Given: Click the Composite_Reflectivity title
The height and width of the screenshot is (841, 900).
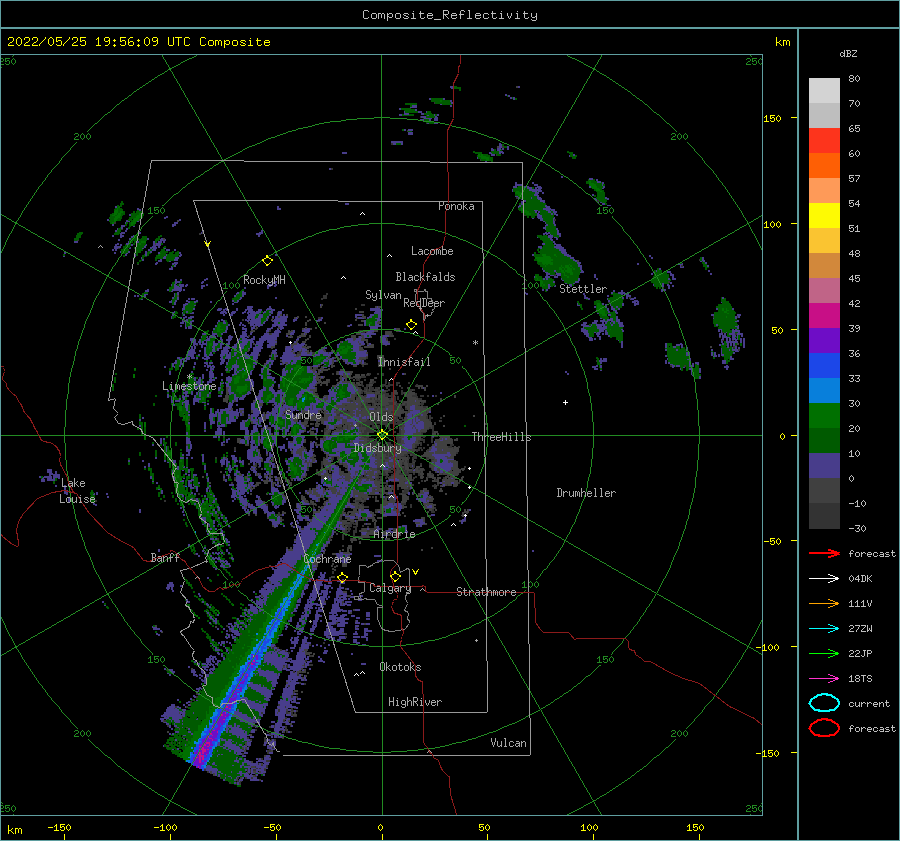Looking at the screenshot, I should click(449, 15).
